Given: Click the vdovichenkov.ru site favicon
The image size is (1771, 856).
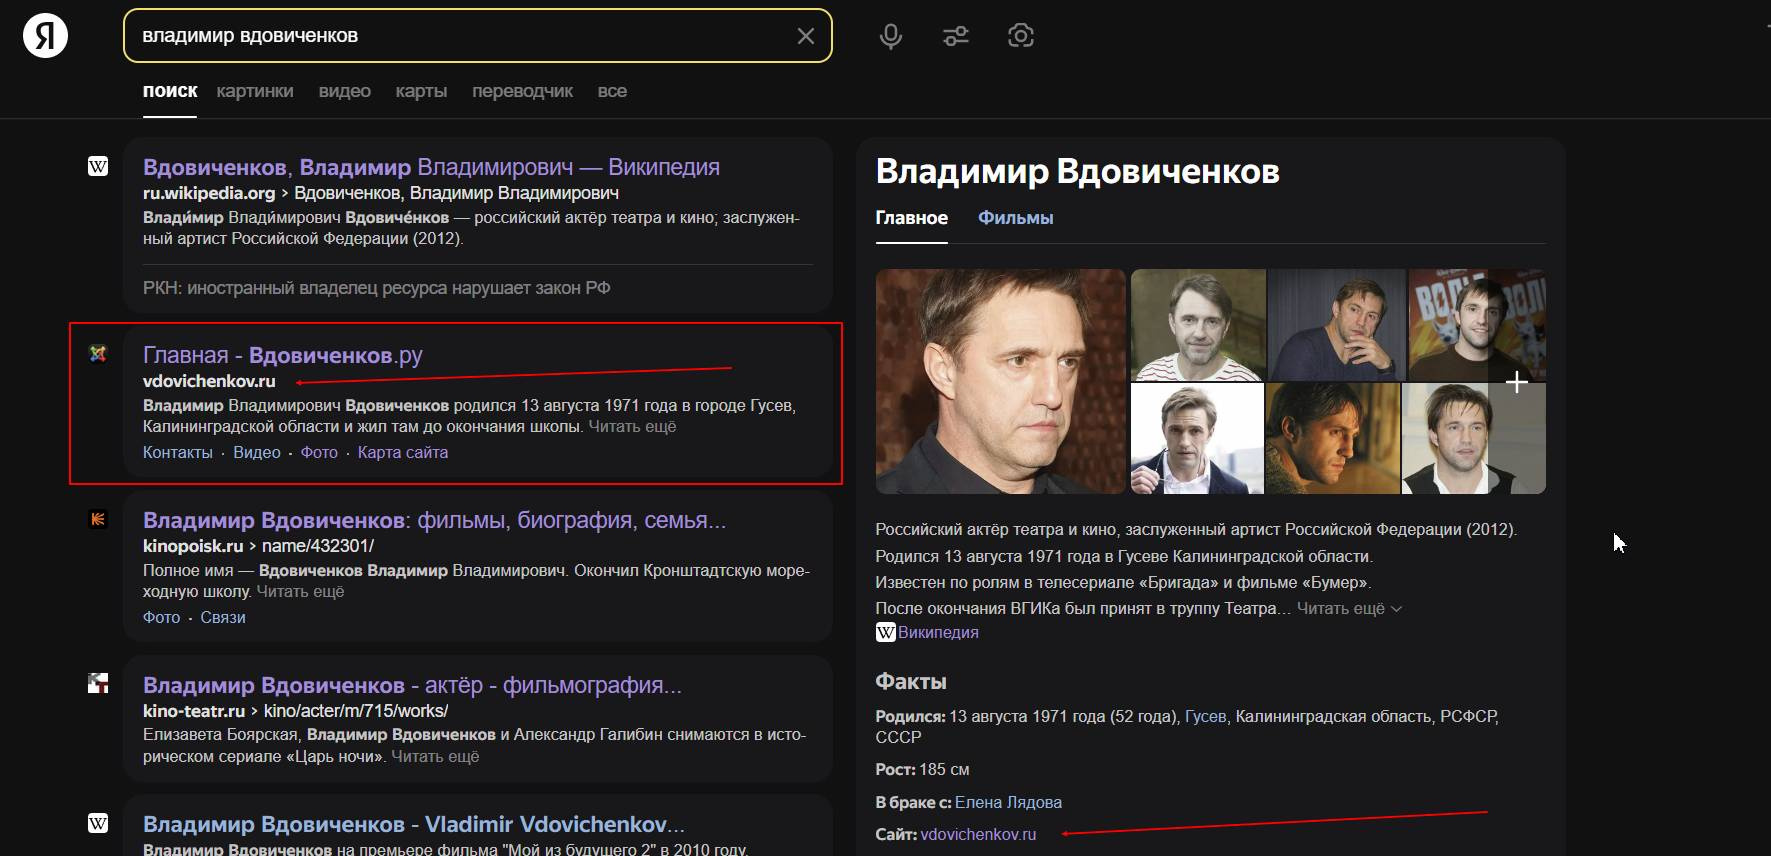Looking at the screenshot, I should [x=98, y=353].
